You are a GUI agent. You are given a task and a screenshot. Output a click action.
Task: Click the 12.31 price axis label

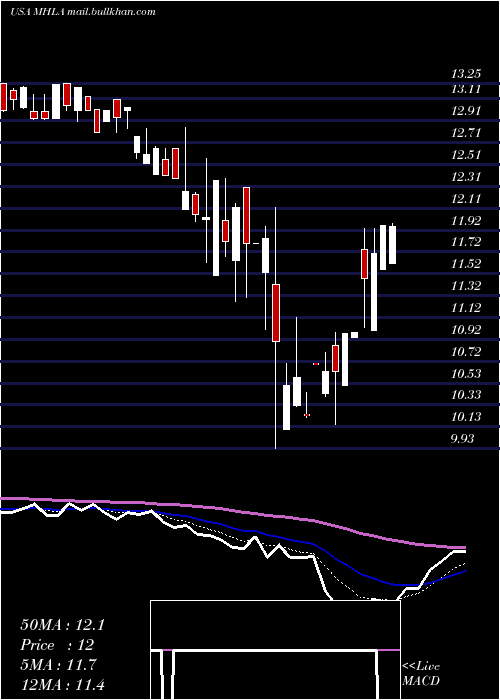click(467, 177)
